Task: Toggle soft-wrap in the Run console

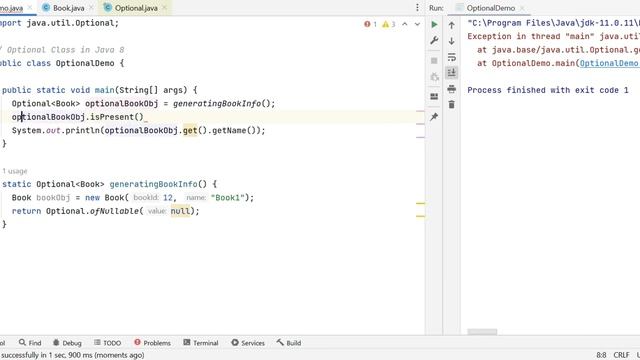Action: point(451,57)
